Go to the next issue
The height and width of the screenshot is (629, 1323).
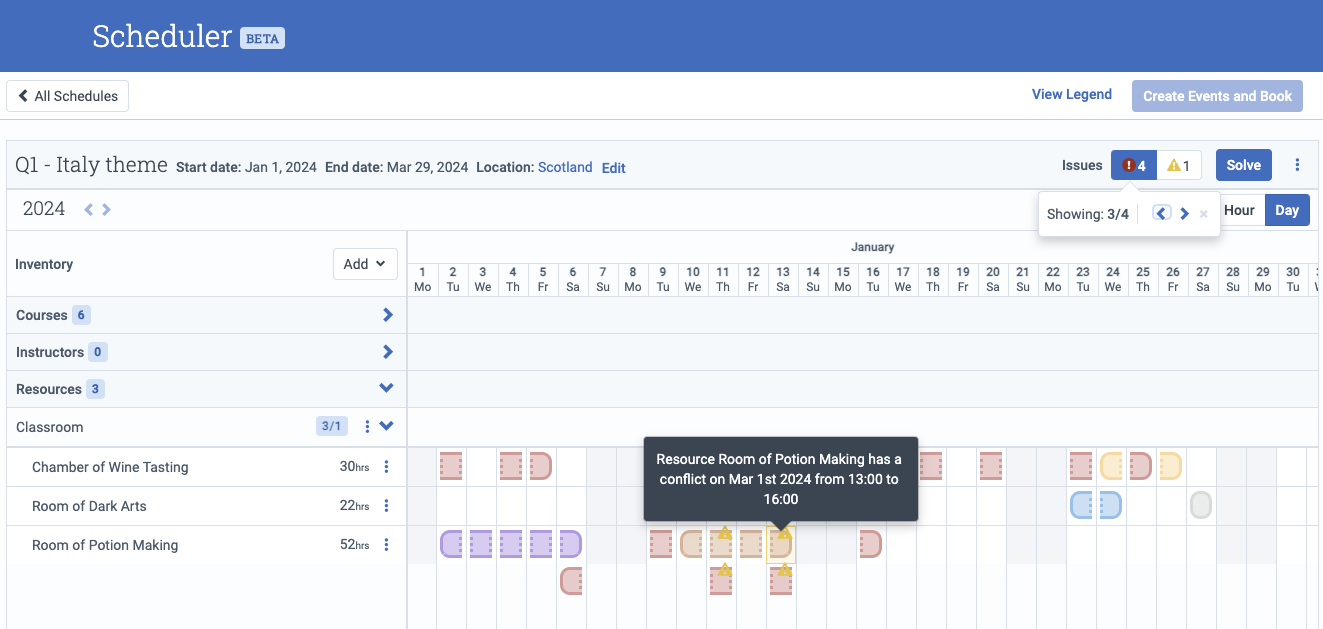[x=1185, y=213]
